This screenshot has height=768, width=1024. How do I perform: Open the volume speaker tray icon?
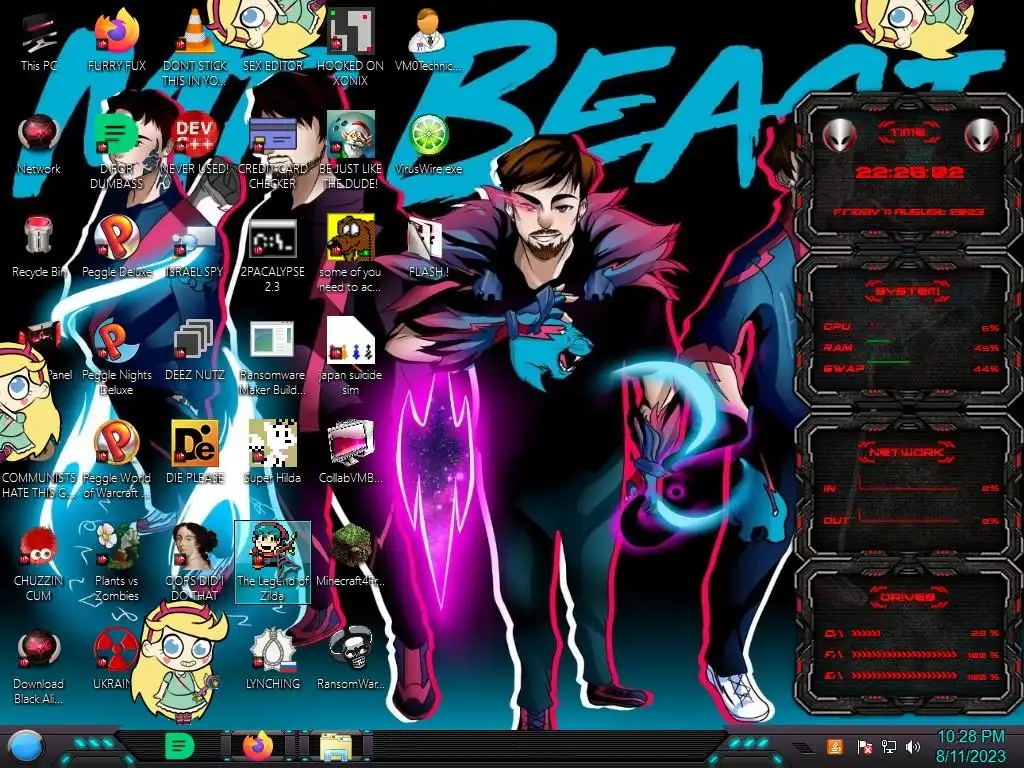(x=914, y=746)
